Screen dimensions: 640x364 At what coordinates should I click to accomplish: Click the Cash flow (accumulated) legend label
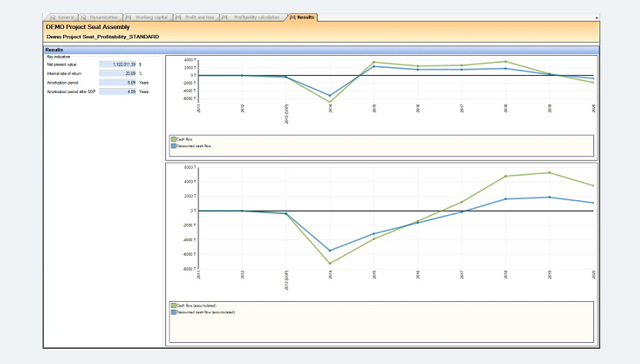(196, 305)
